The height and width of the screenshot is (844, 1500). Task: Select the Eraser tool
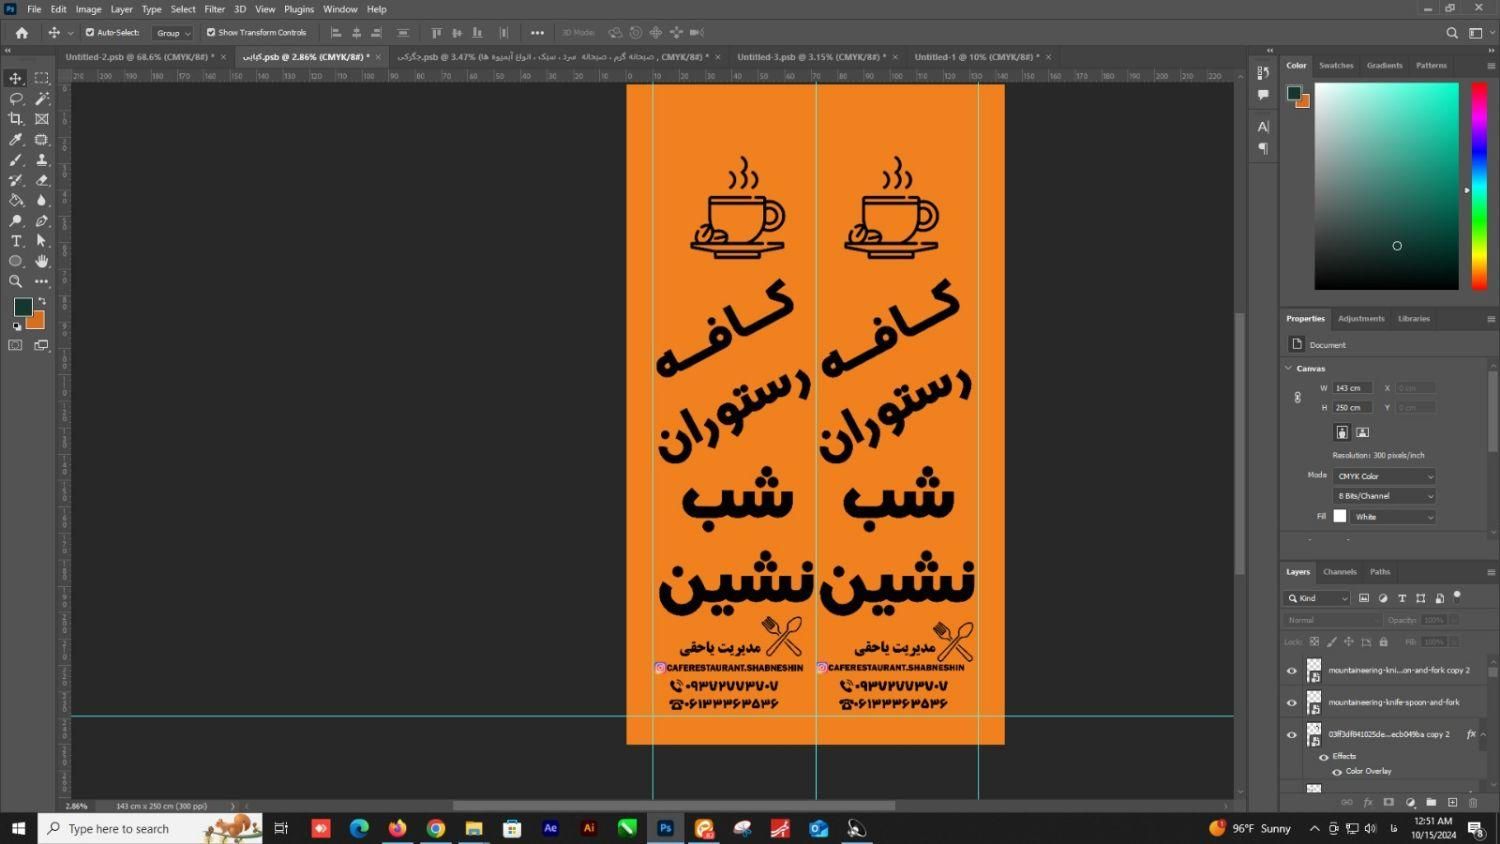point(42,180)
